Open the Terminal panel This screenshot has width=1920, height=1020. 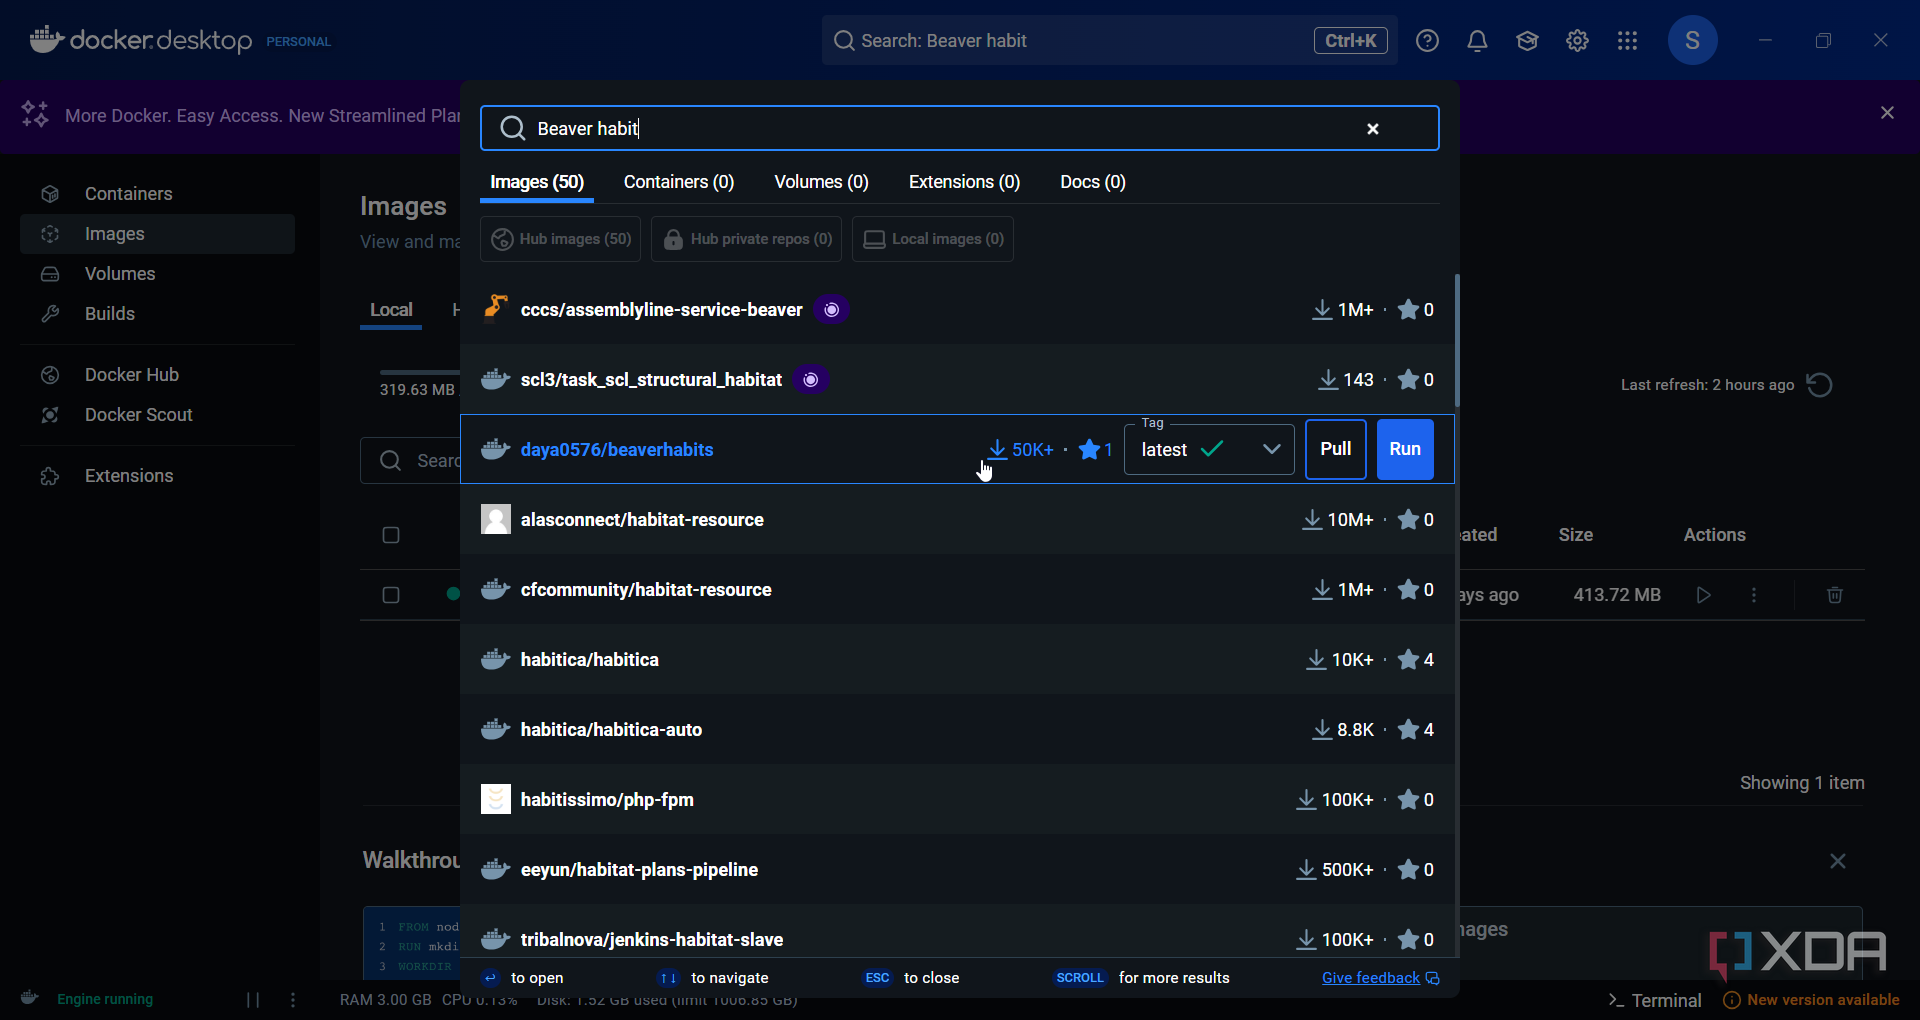tap(1655, 1000)
